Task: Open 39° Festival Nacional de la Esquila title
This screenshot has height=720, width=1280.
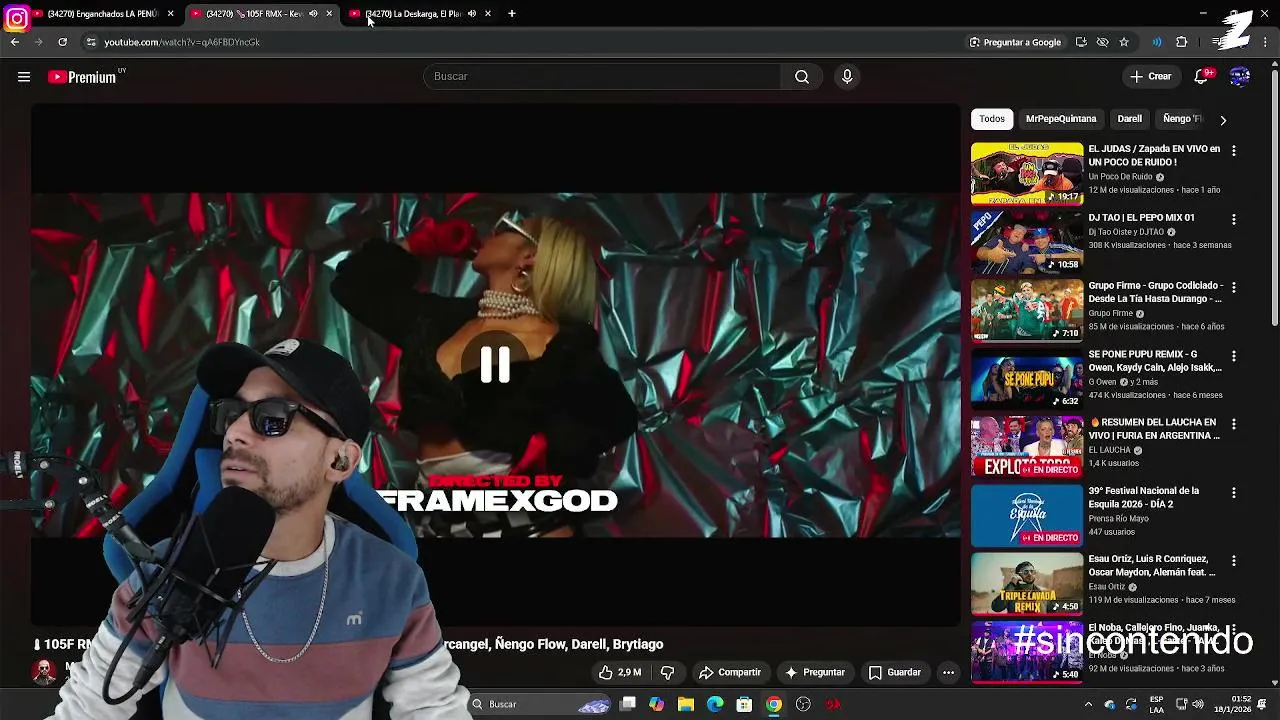Action: pos(1143,497)
